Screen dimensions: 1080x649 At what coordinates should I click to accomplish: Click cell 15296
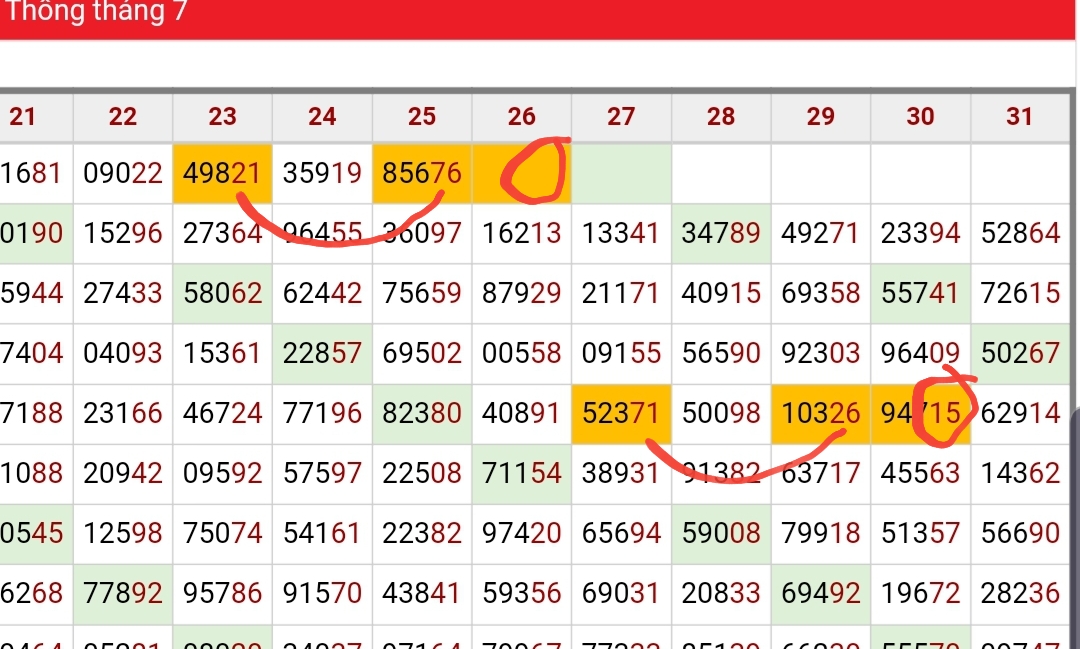coord(123,234)
